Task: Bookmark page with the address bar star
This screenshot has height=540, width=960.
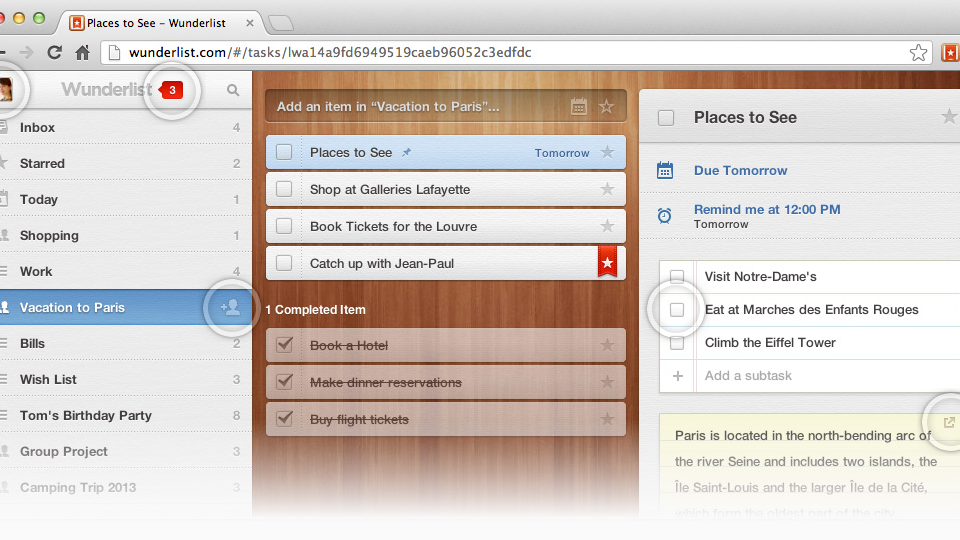Action: [918, 53]
